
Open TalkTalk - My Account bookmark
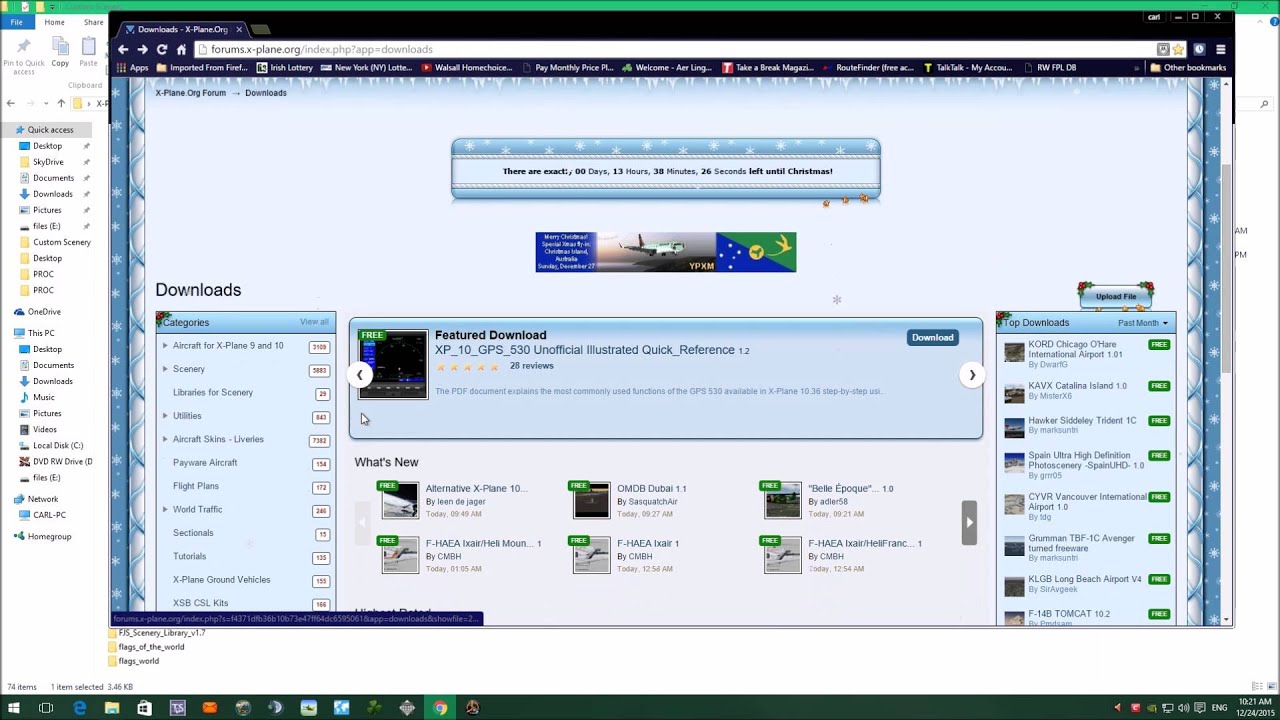pos(968,68)
